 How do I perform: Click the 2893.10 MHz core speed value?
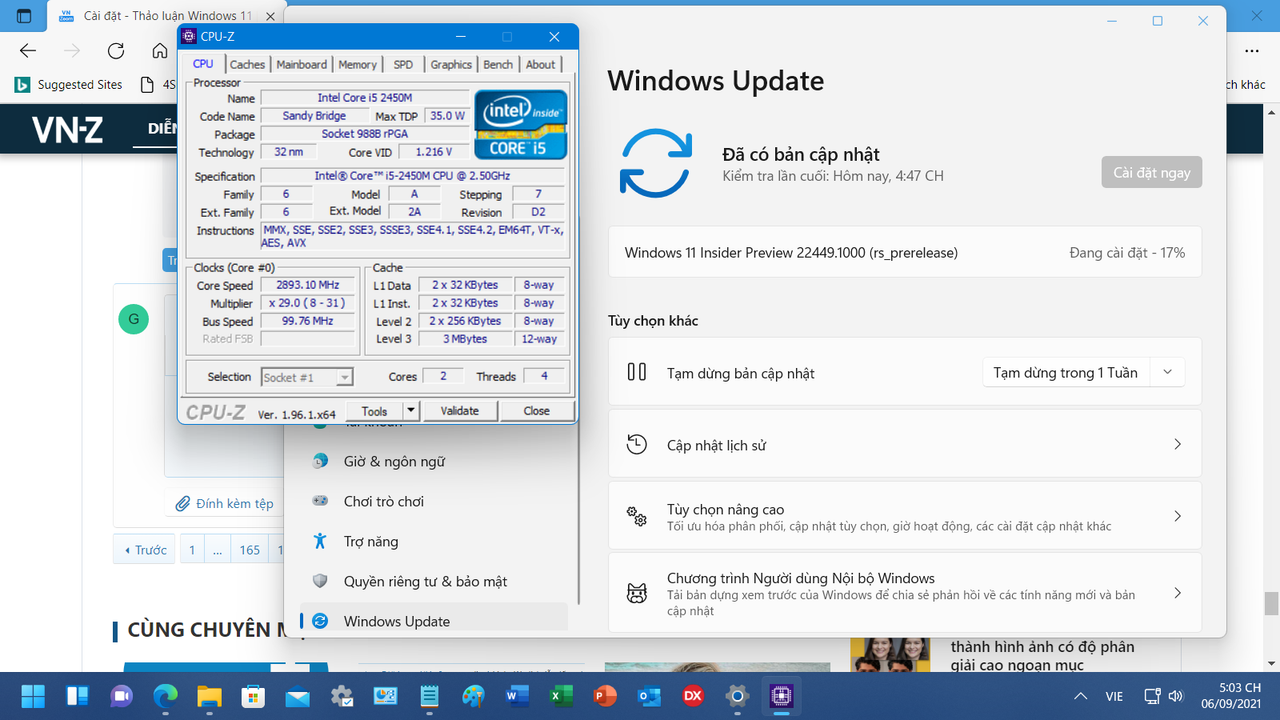308,285
